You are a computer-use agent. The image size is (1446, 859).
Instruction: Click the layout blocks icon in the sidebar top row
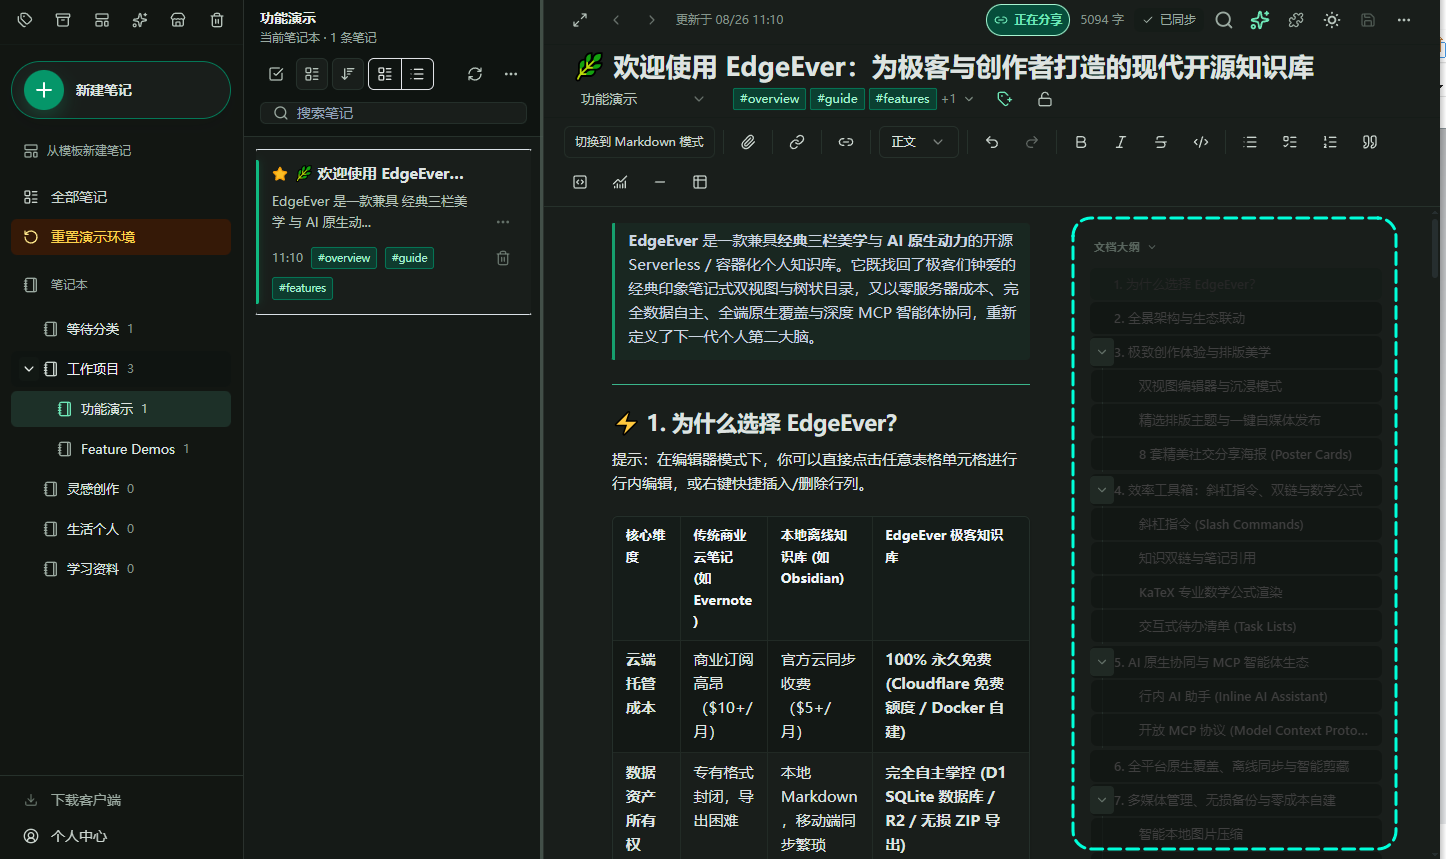pyautogui.click(x=102, y=20)
